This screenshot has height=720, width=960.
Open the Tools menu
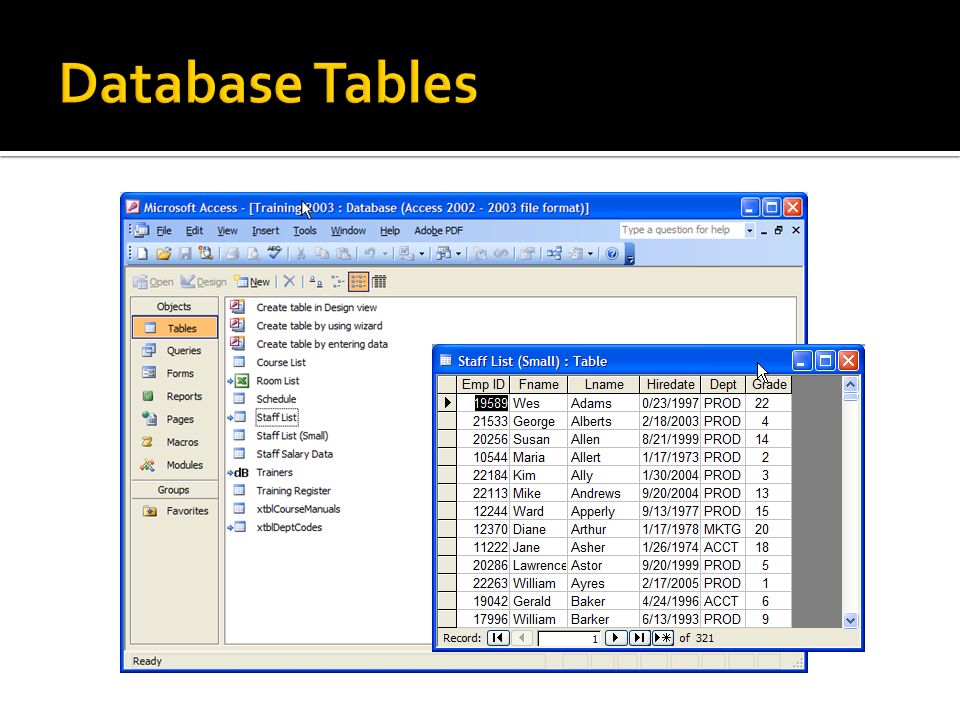click(304, 231)
